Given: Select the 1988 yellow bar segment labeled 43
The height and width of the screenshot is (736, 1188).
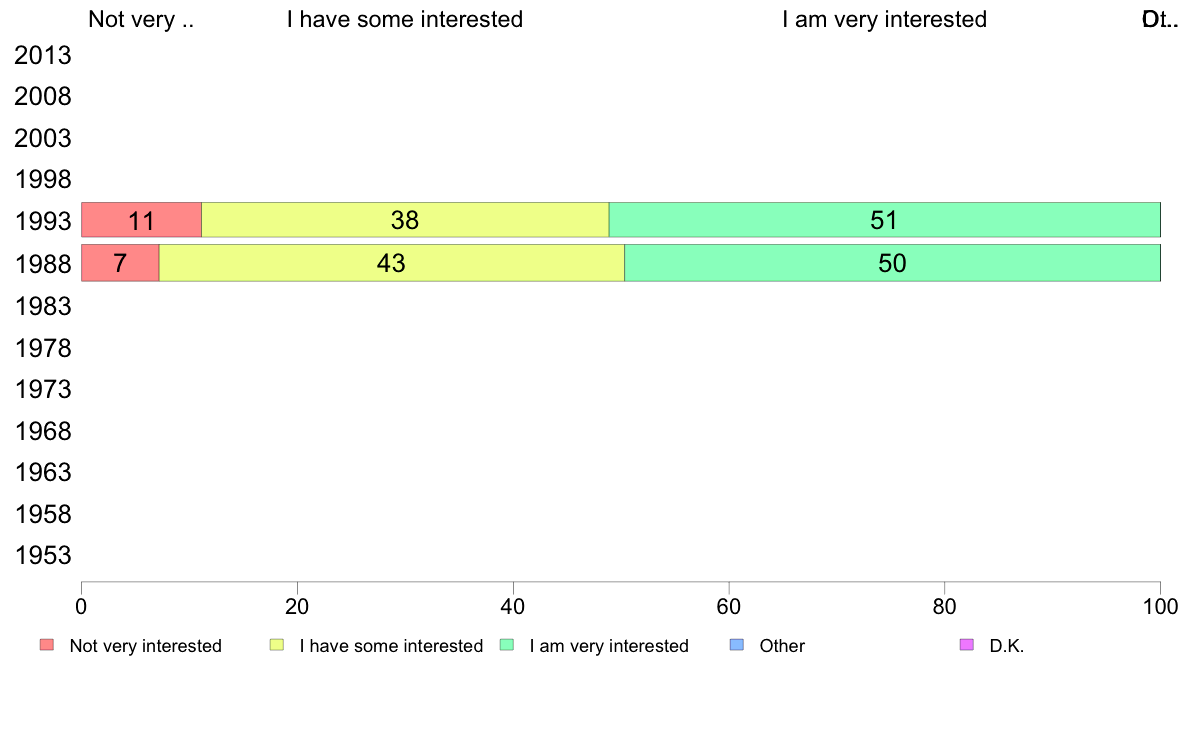Looking at the screenshot, I should [392, 263].
